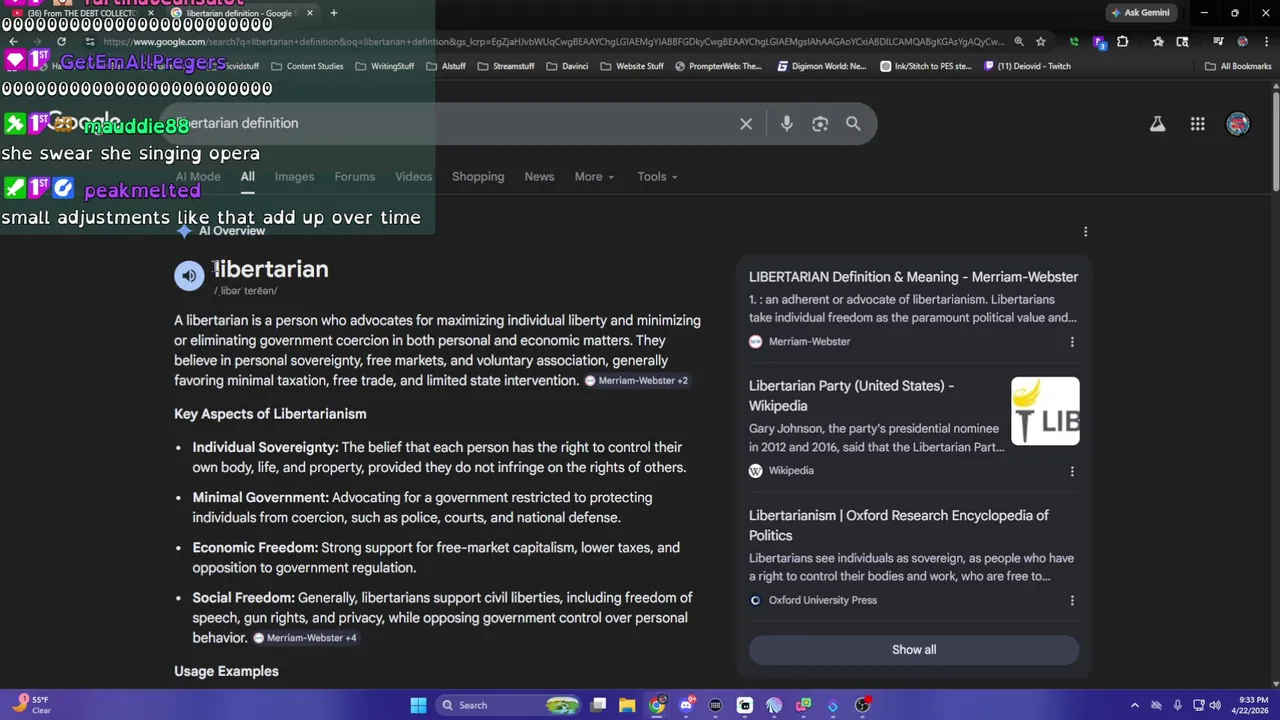Open the Merriam-Webster +4 sources chip
This screenshot has height=720, width=1280.
(x=305, y=638)
